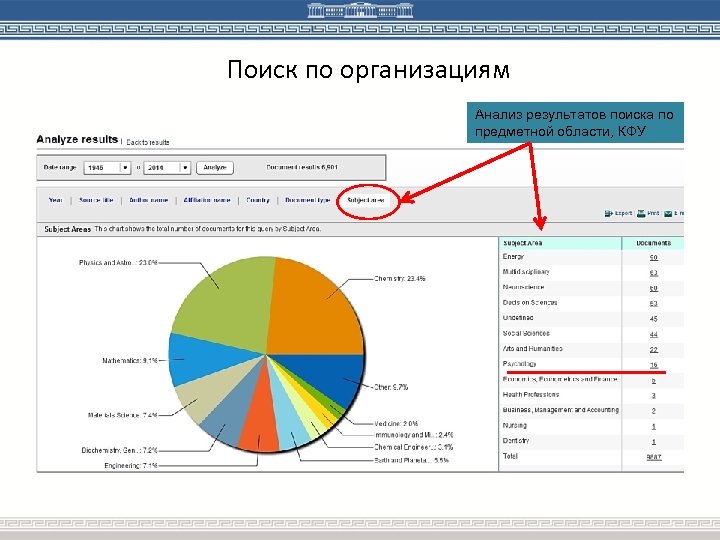Click the Export icon
The width and height of the screenshot is (720, 540).
click(x=609, y=214)
